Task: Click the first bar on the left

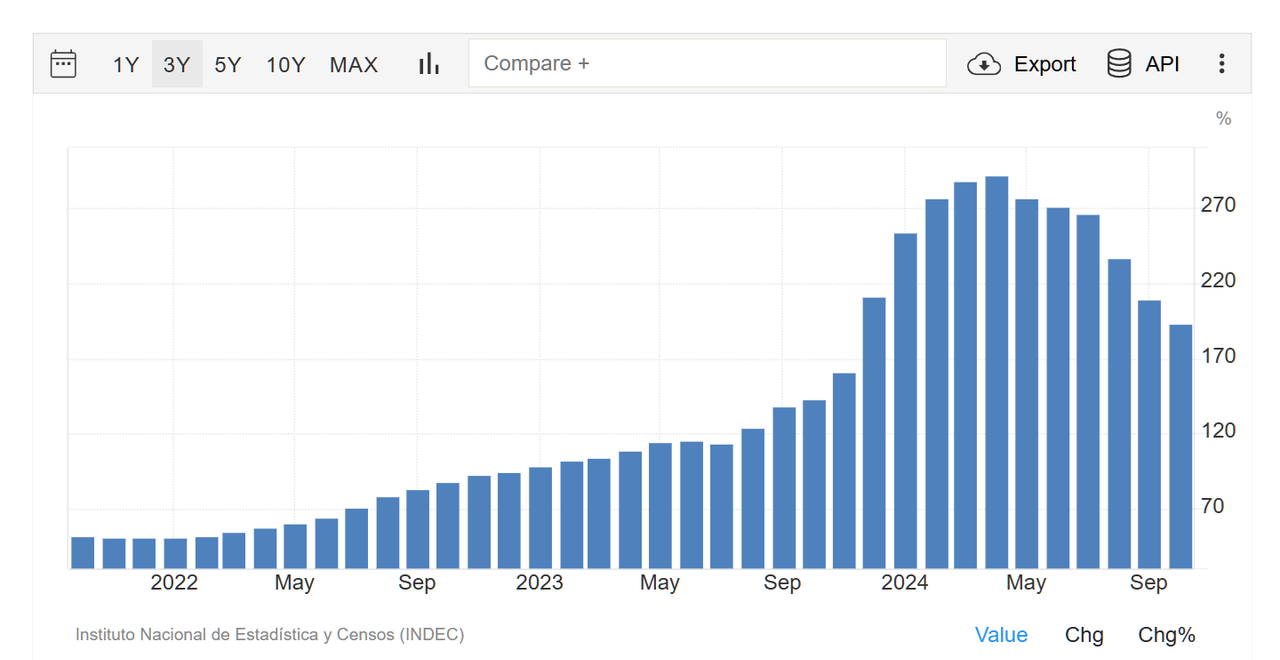Action: (x=83, y=553)
